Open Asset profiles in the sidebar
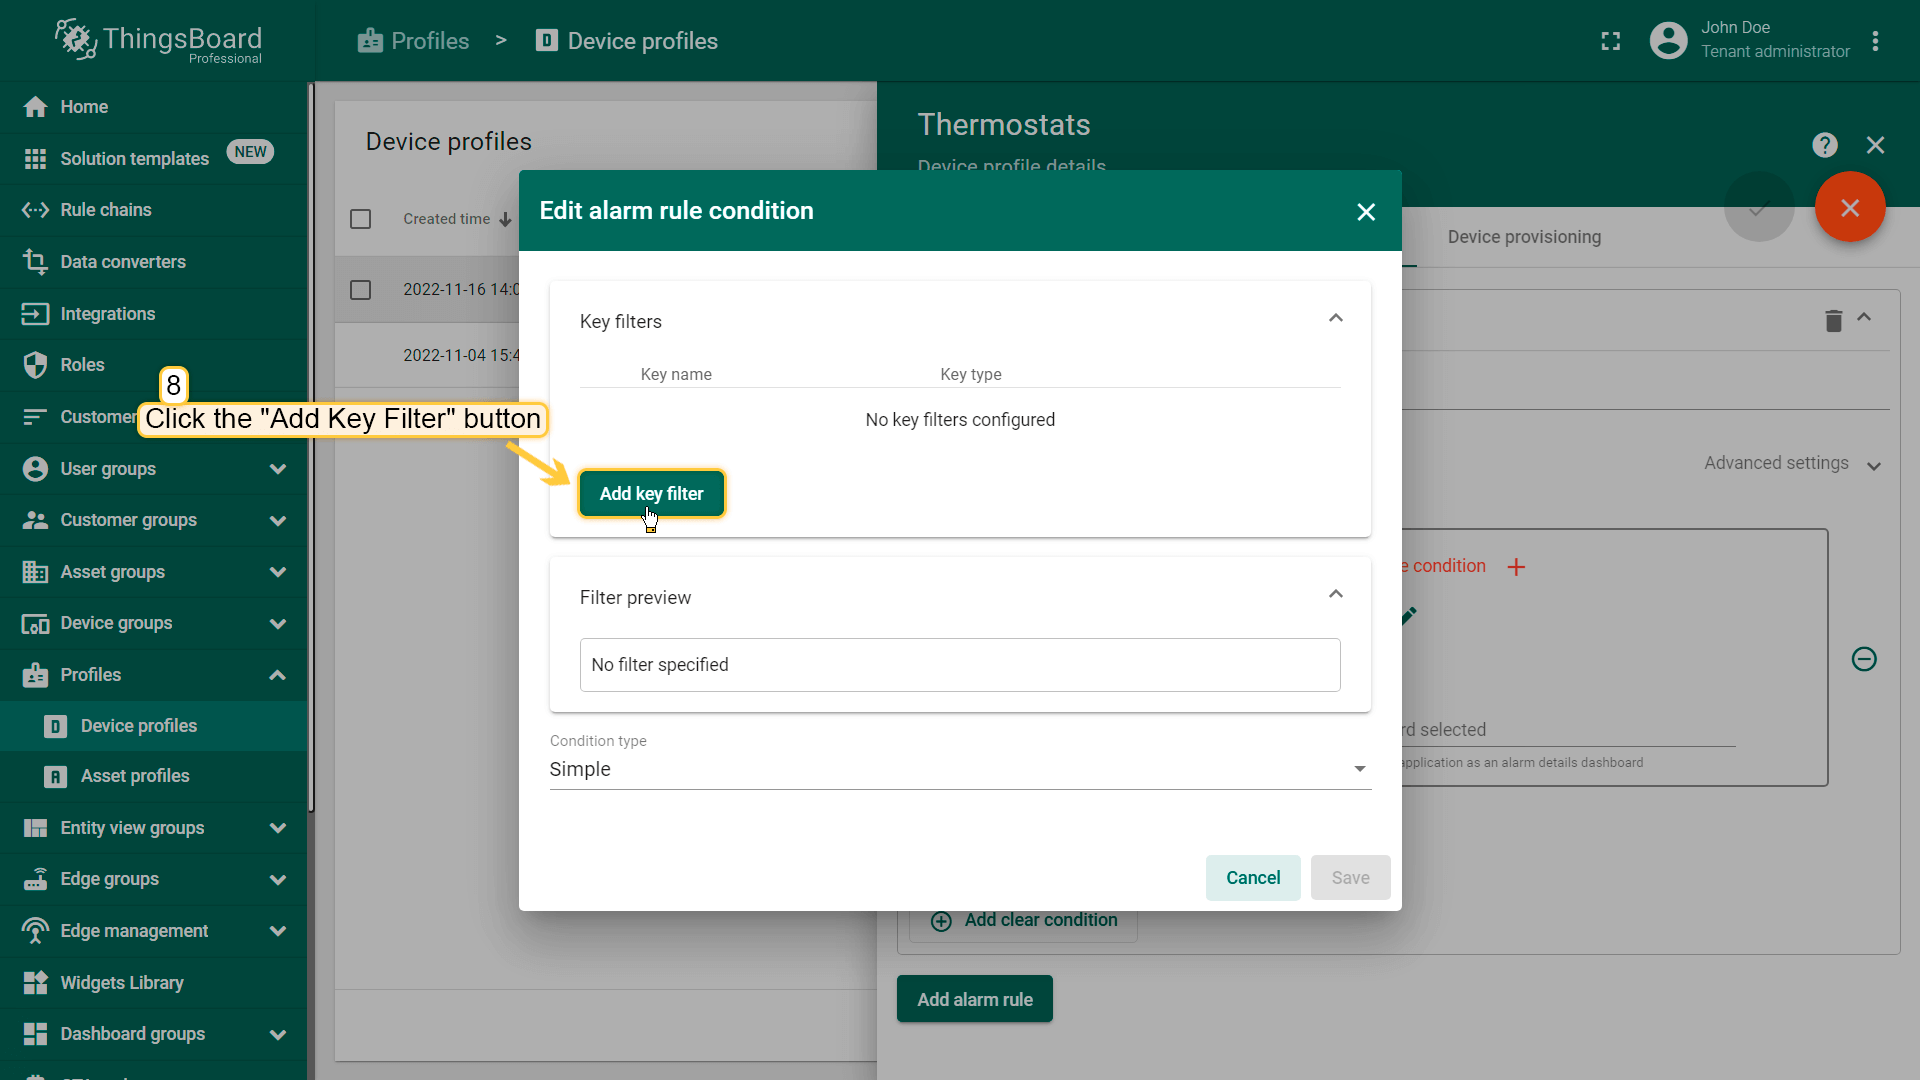This screenshot has width=1920, height=1080. tap(134, 776)
